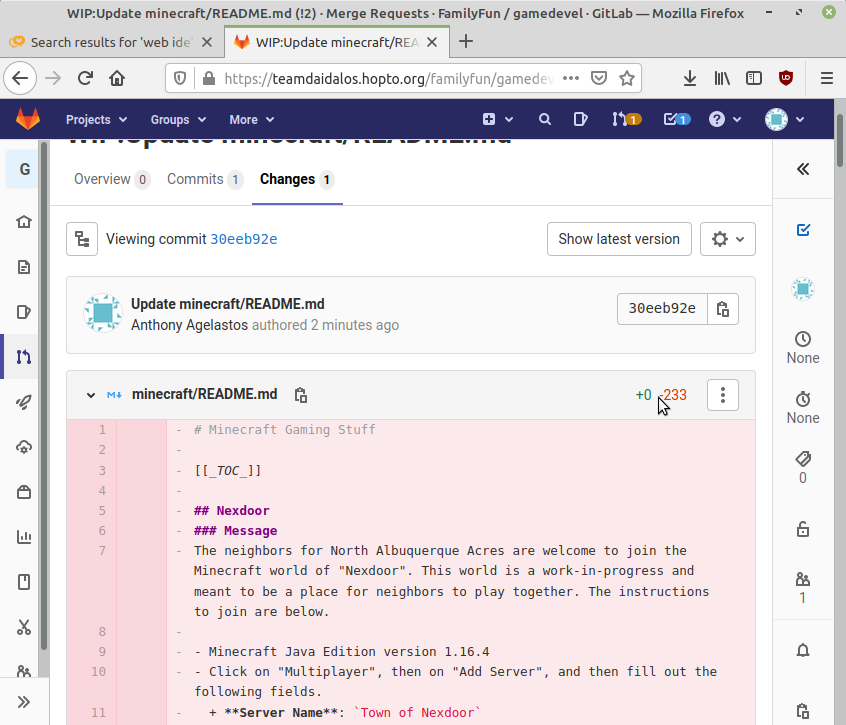
Task: Open the GitLab logo home link
Action: tap(28, 119)
